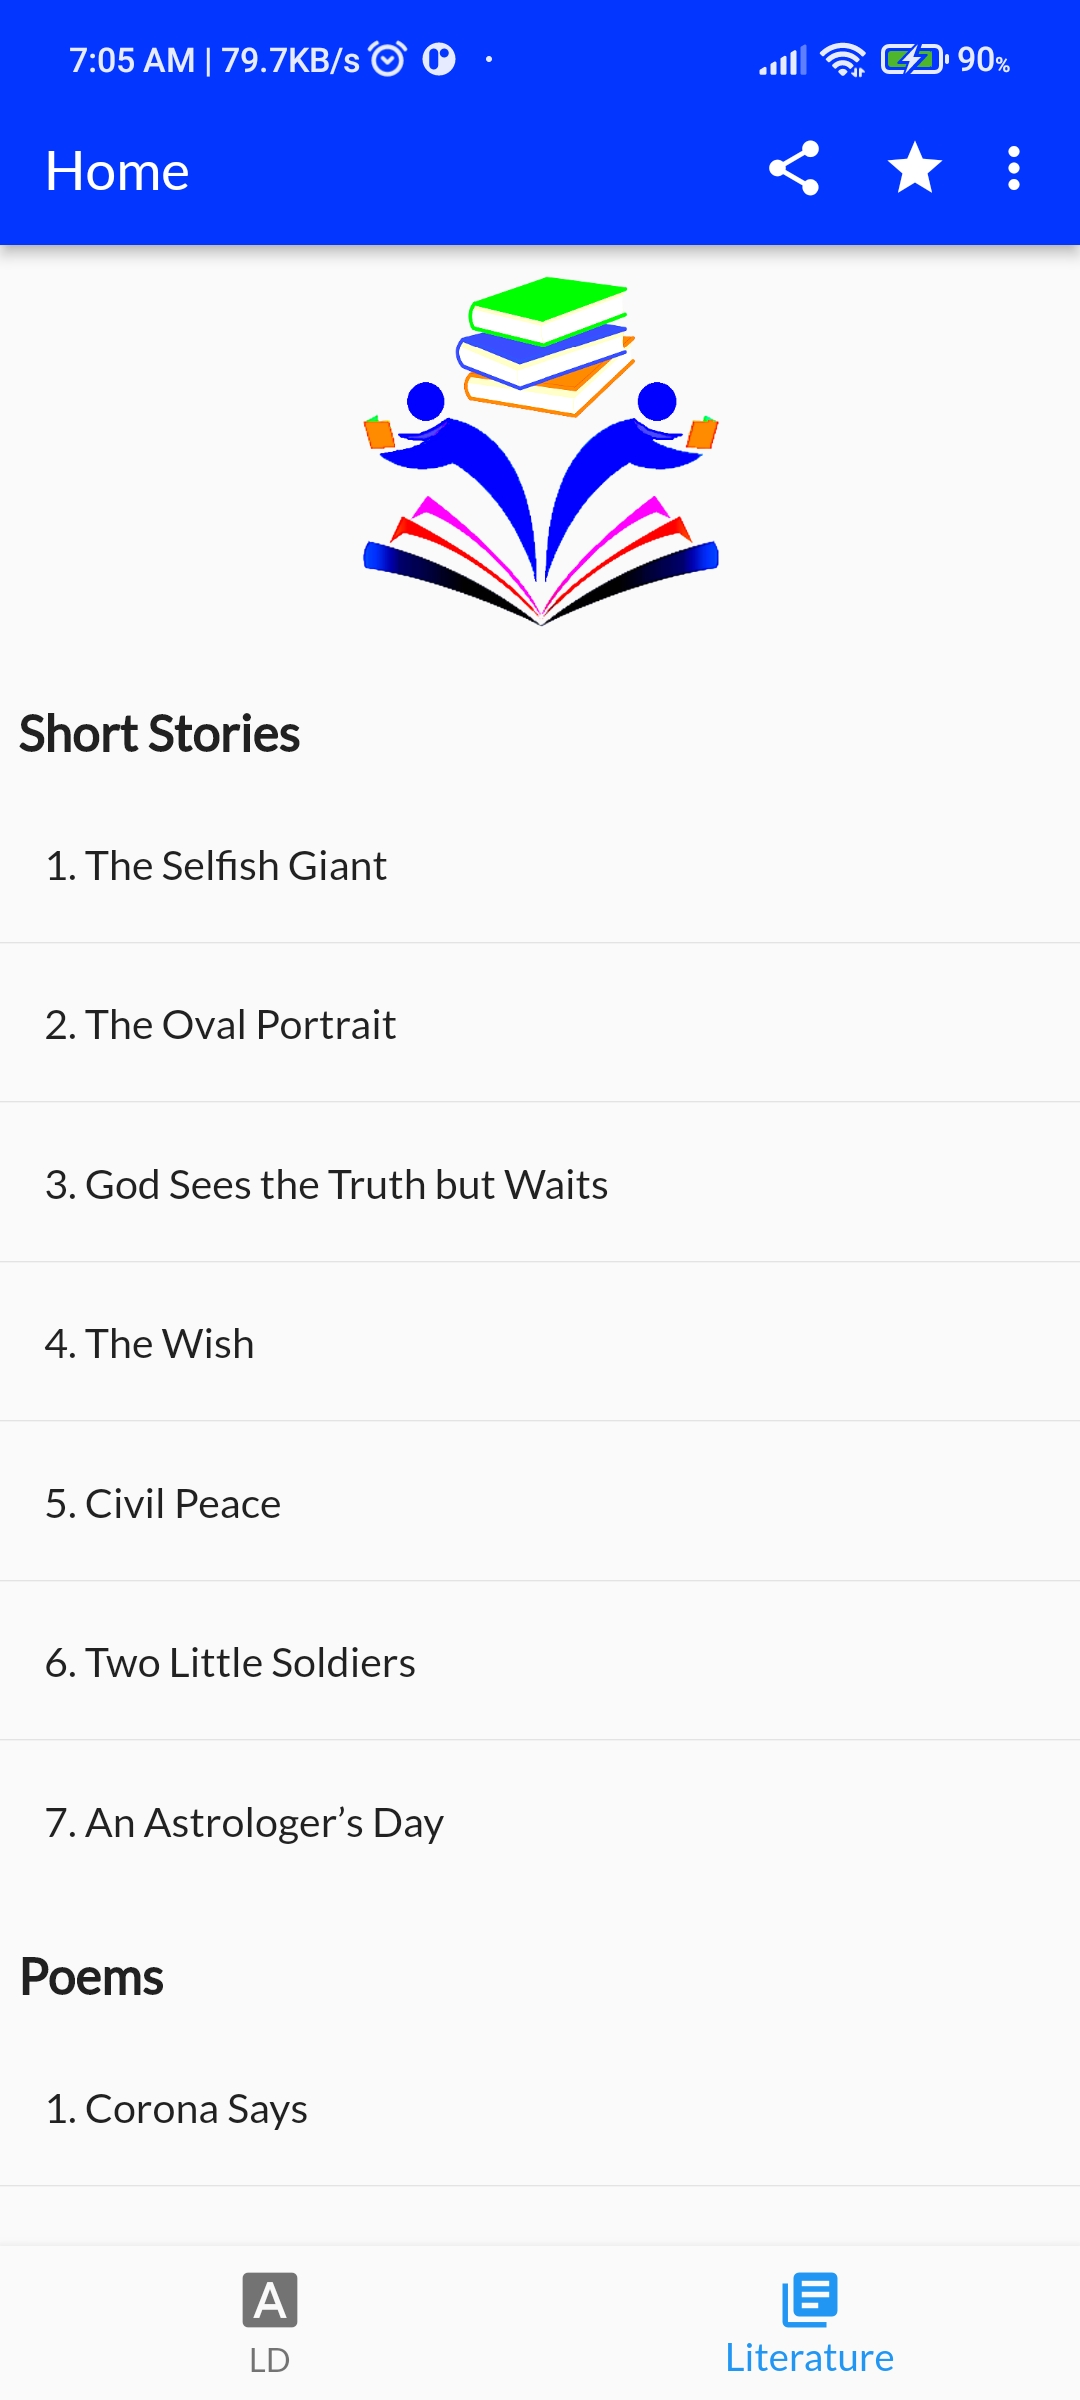This screenshot has width=1080, height=2400.
Task: Switch to the LD tab label
Action: pyautogui.click(x=270, y=2360)
